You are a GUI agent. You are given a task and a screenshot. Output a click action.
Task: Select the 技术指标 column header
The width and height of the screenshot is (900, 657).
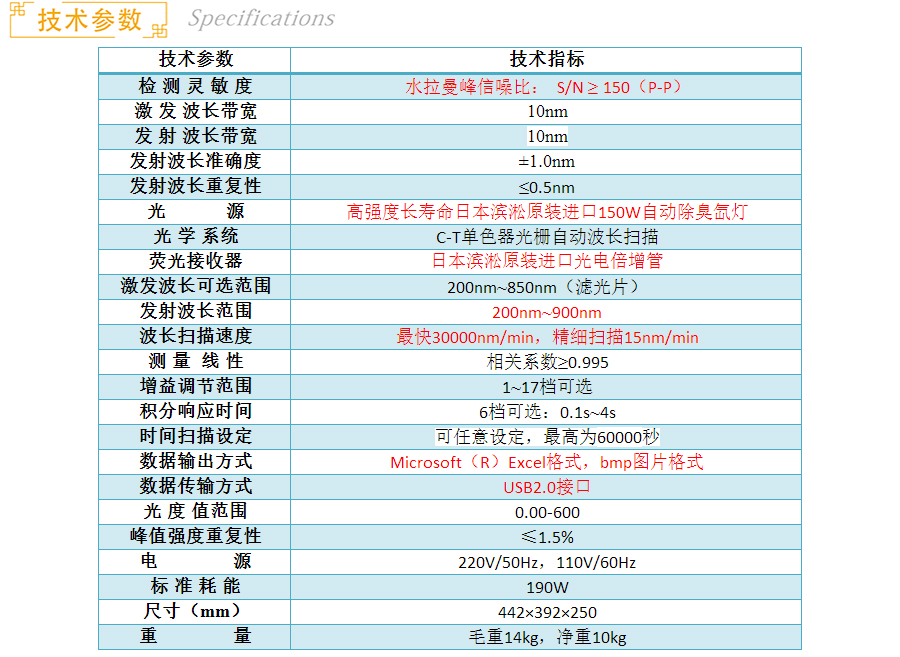[x=546, y=59]
